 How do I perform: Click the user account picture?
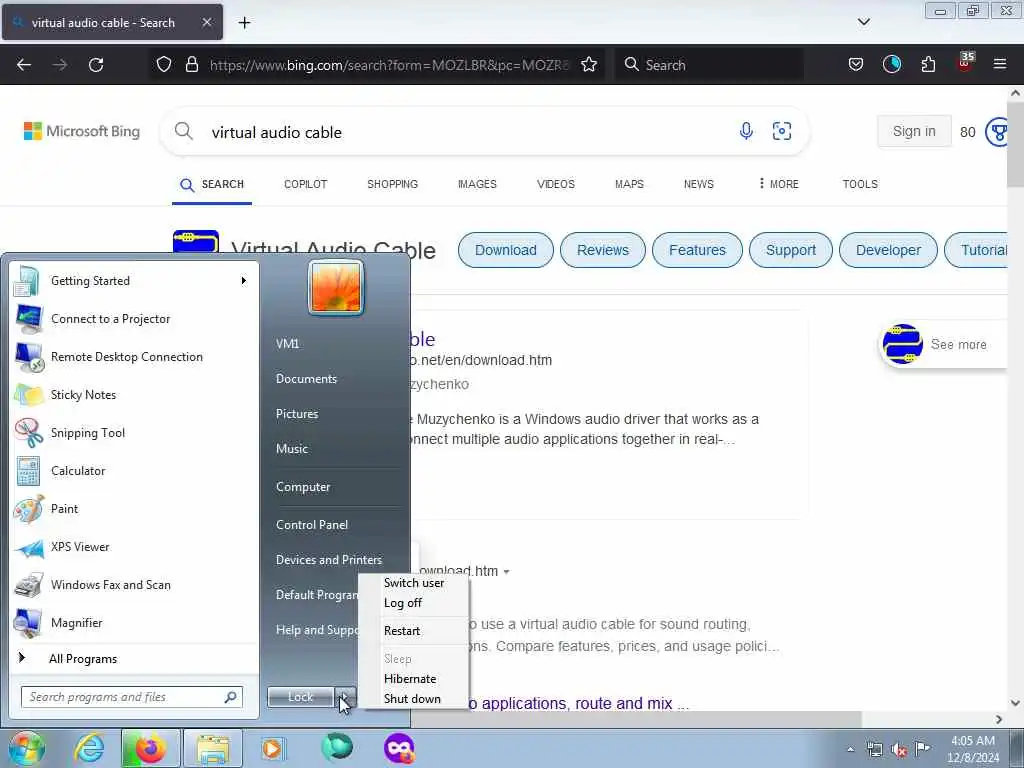[336, 287]
